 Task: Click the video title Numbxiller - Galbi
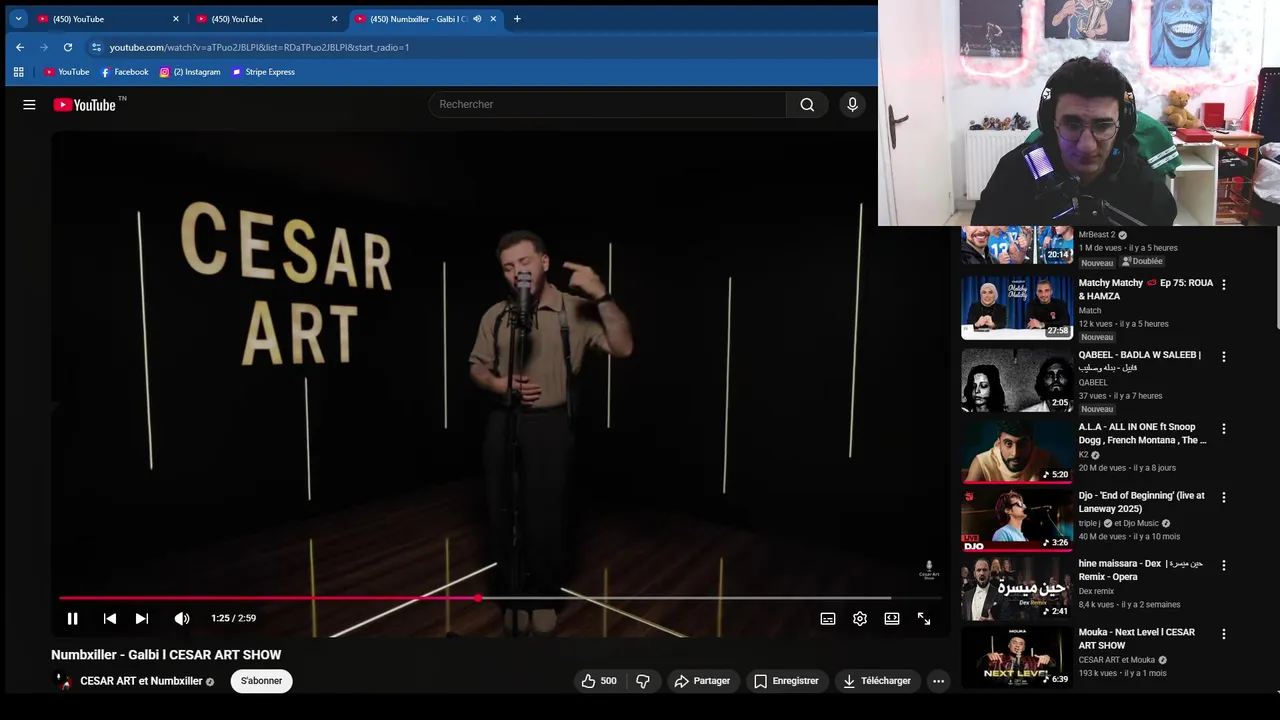166,655
